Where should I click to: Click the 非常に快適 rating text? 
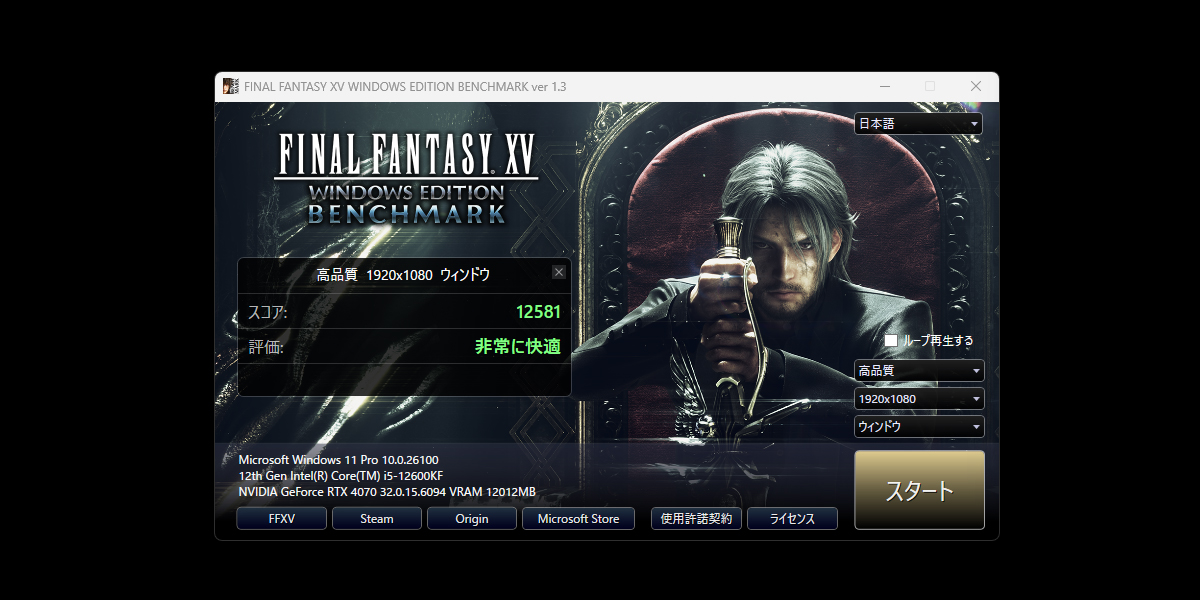(x=518, y=347)
